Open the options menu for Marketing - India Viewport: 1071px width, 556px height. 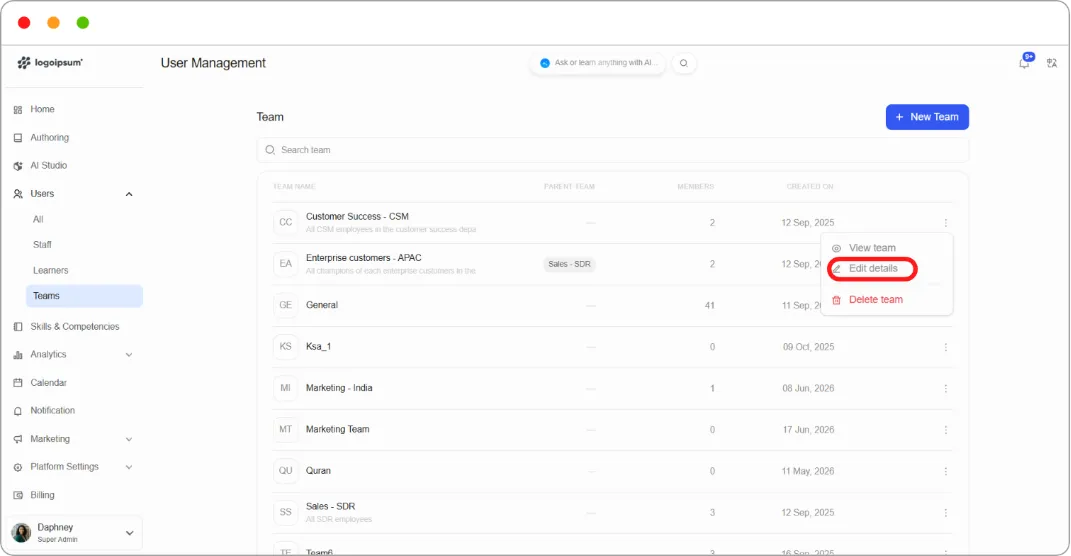(945, 389)
